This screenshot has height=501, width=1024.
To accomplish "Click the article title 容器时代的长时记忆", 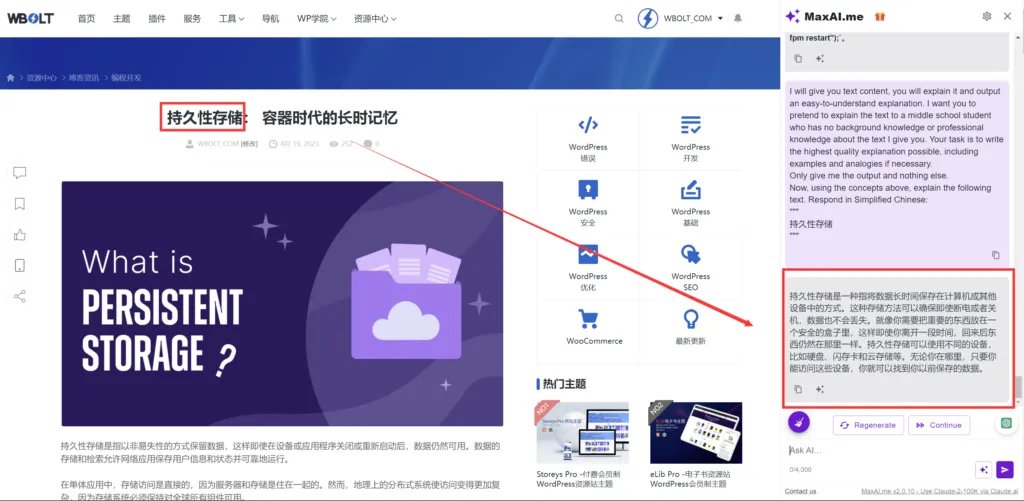I will pyautogui.click(x=330, y=118).
